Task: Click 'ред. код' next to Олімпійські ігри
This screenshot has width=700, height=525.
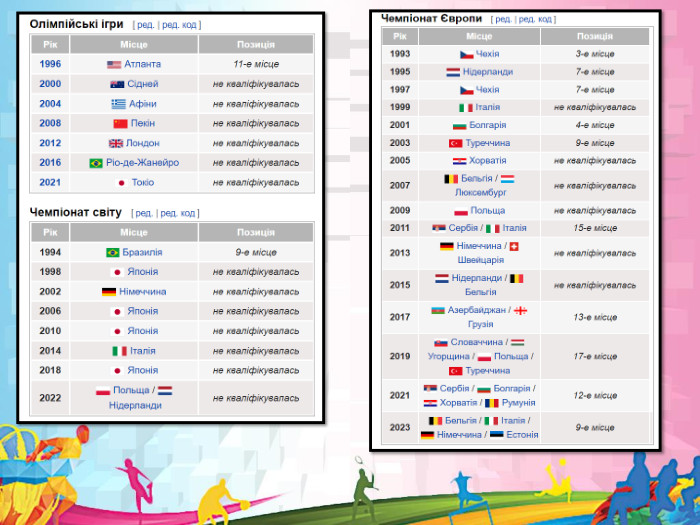Action: [179, 24]
